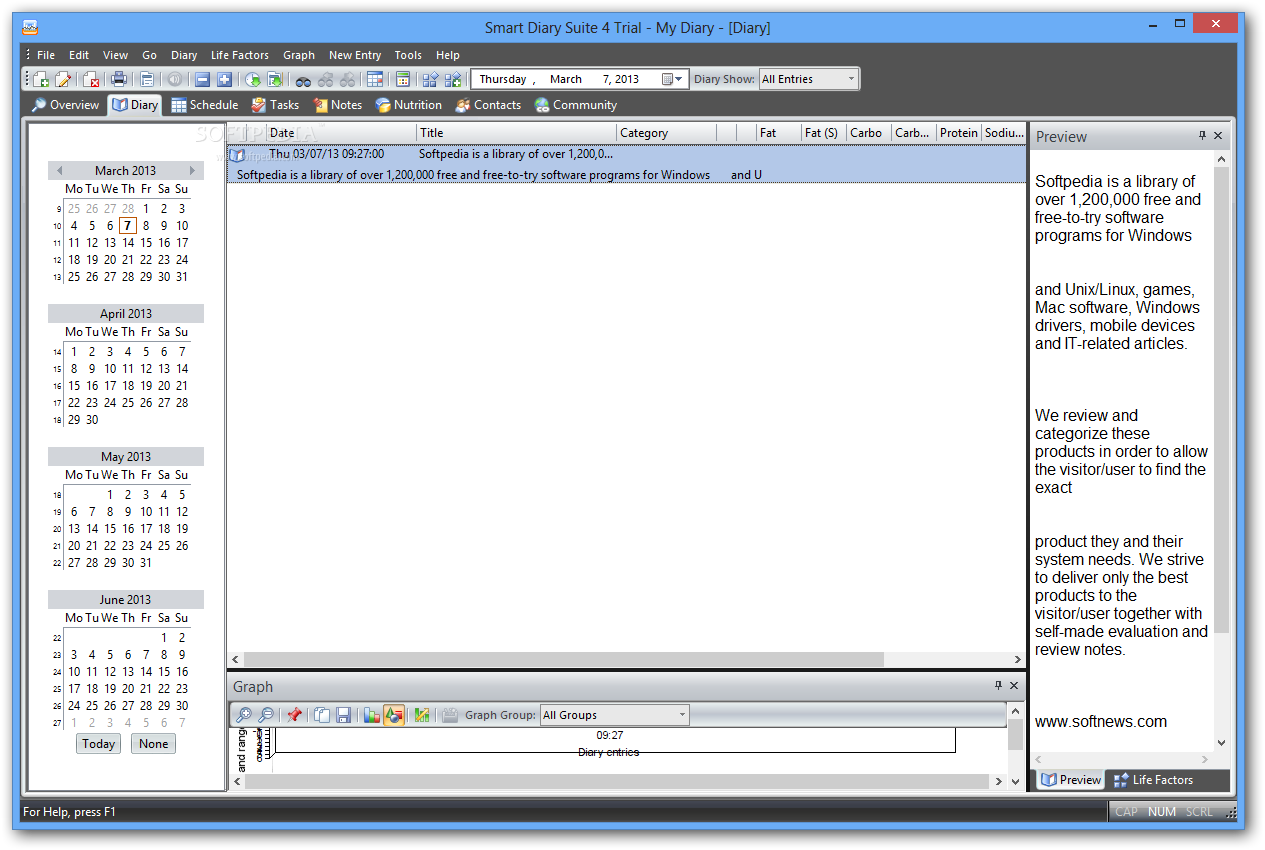The height and width of the screenshot is (850, 1265).
Task: Go to previous month in the calendar
Action: click(x=60, y=171)
